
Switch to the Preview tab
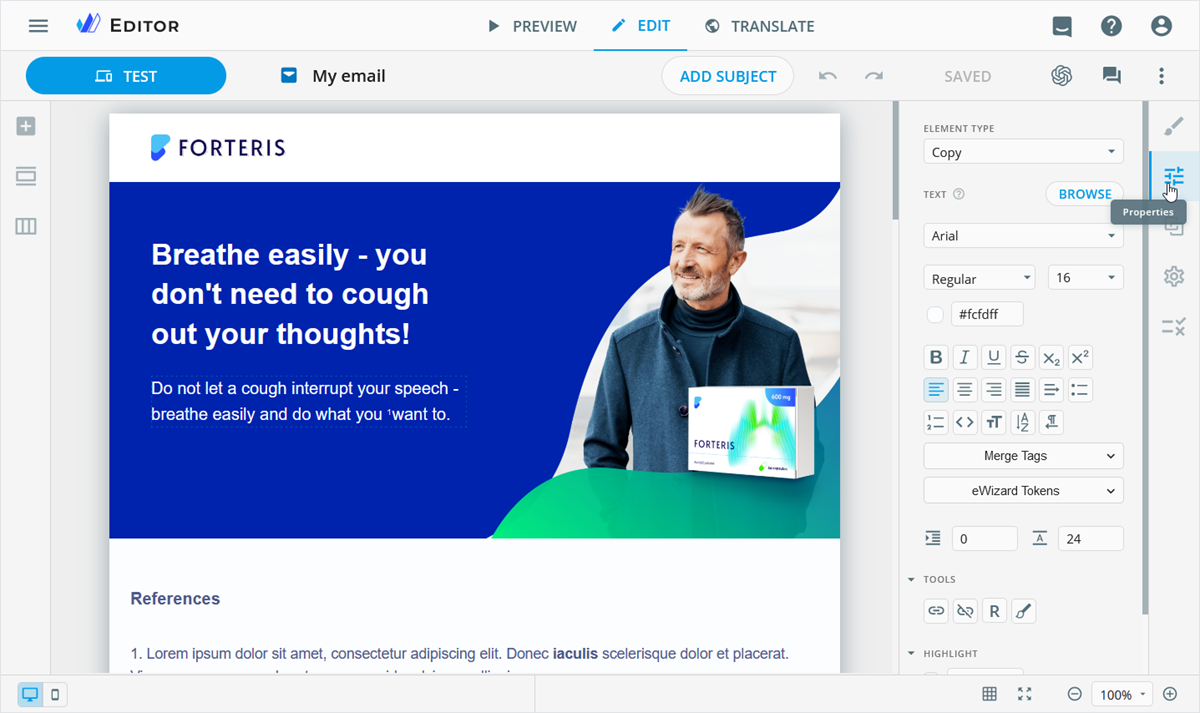532,26
